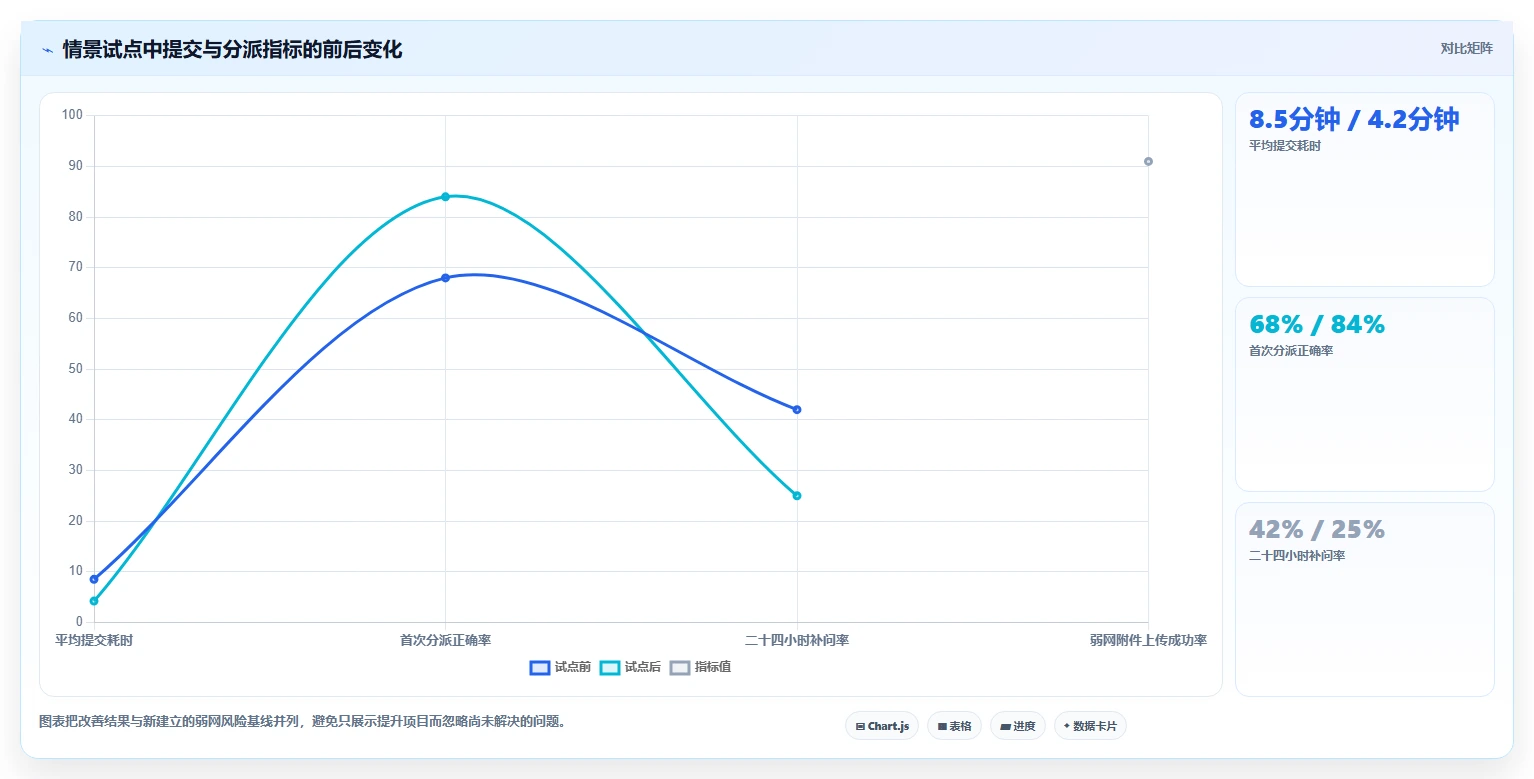1534x779 pixels.
Task: Click the footnote text below the chart
Action: point(303,721)
